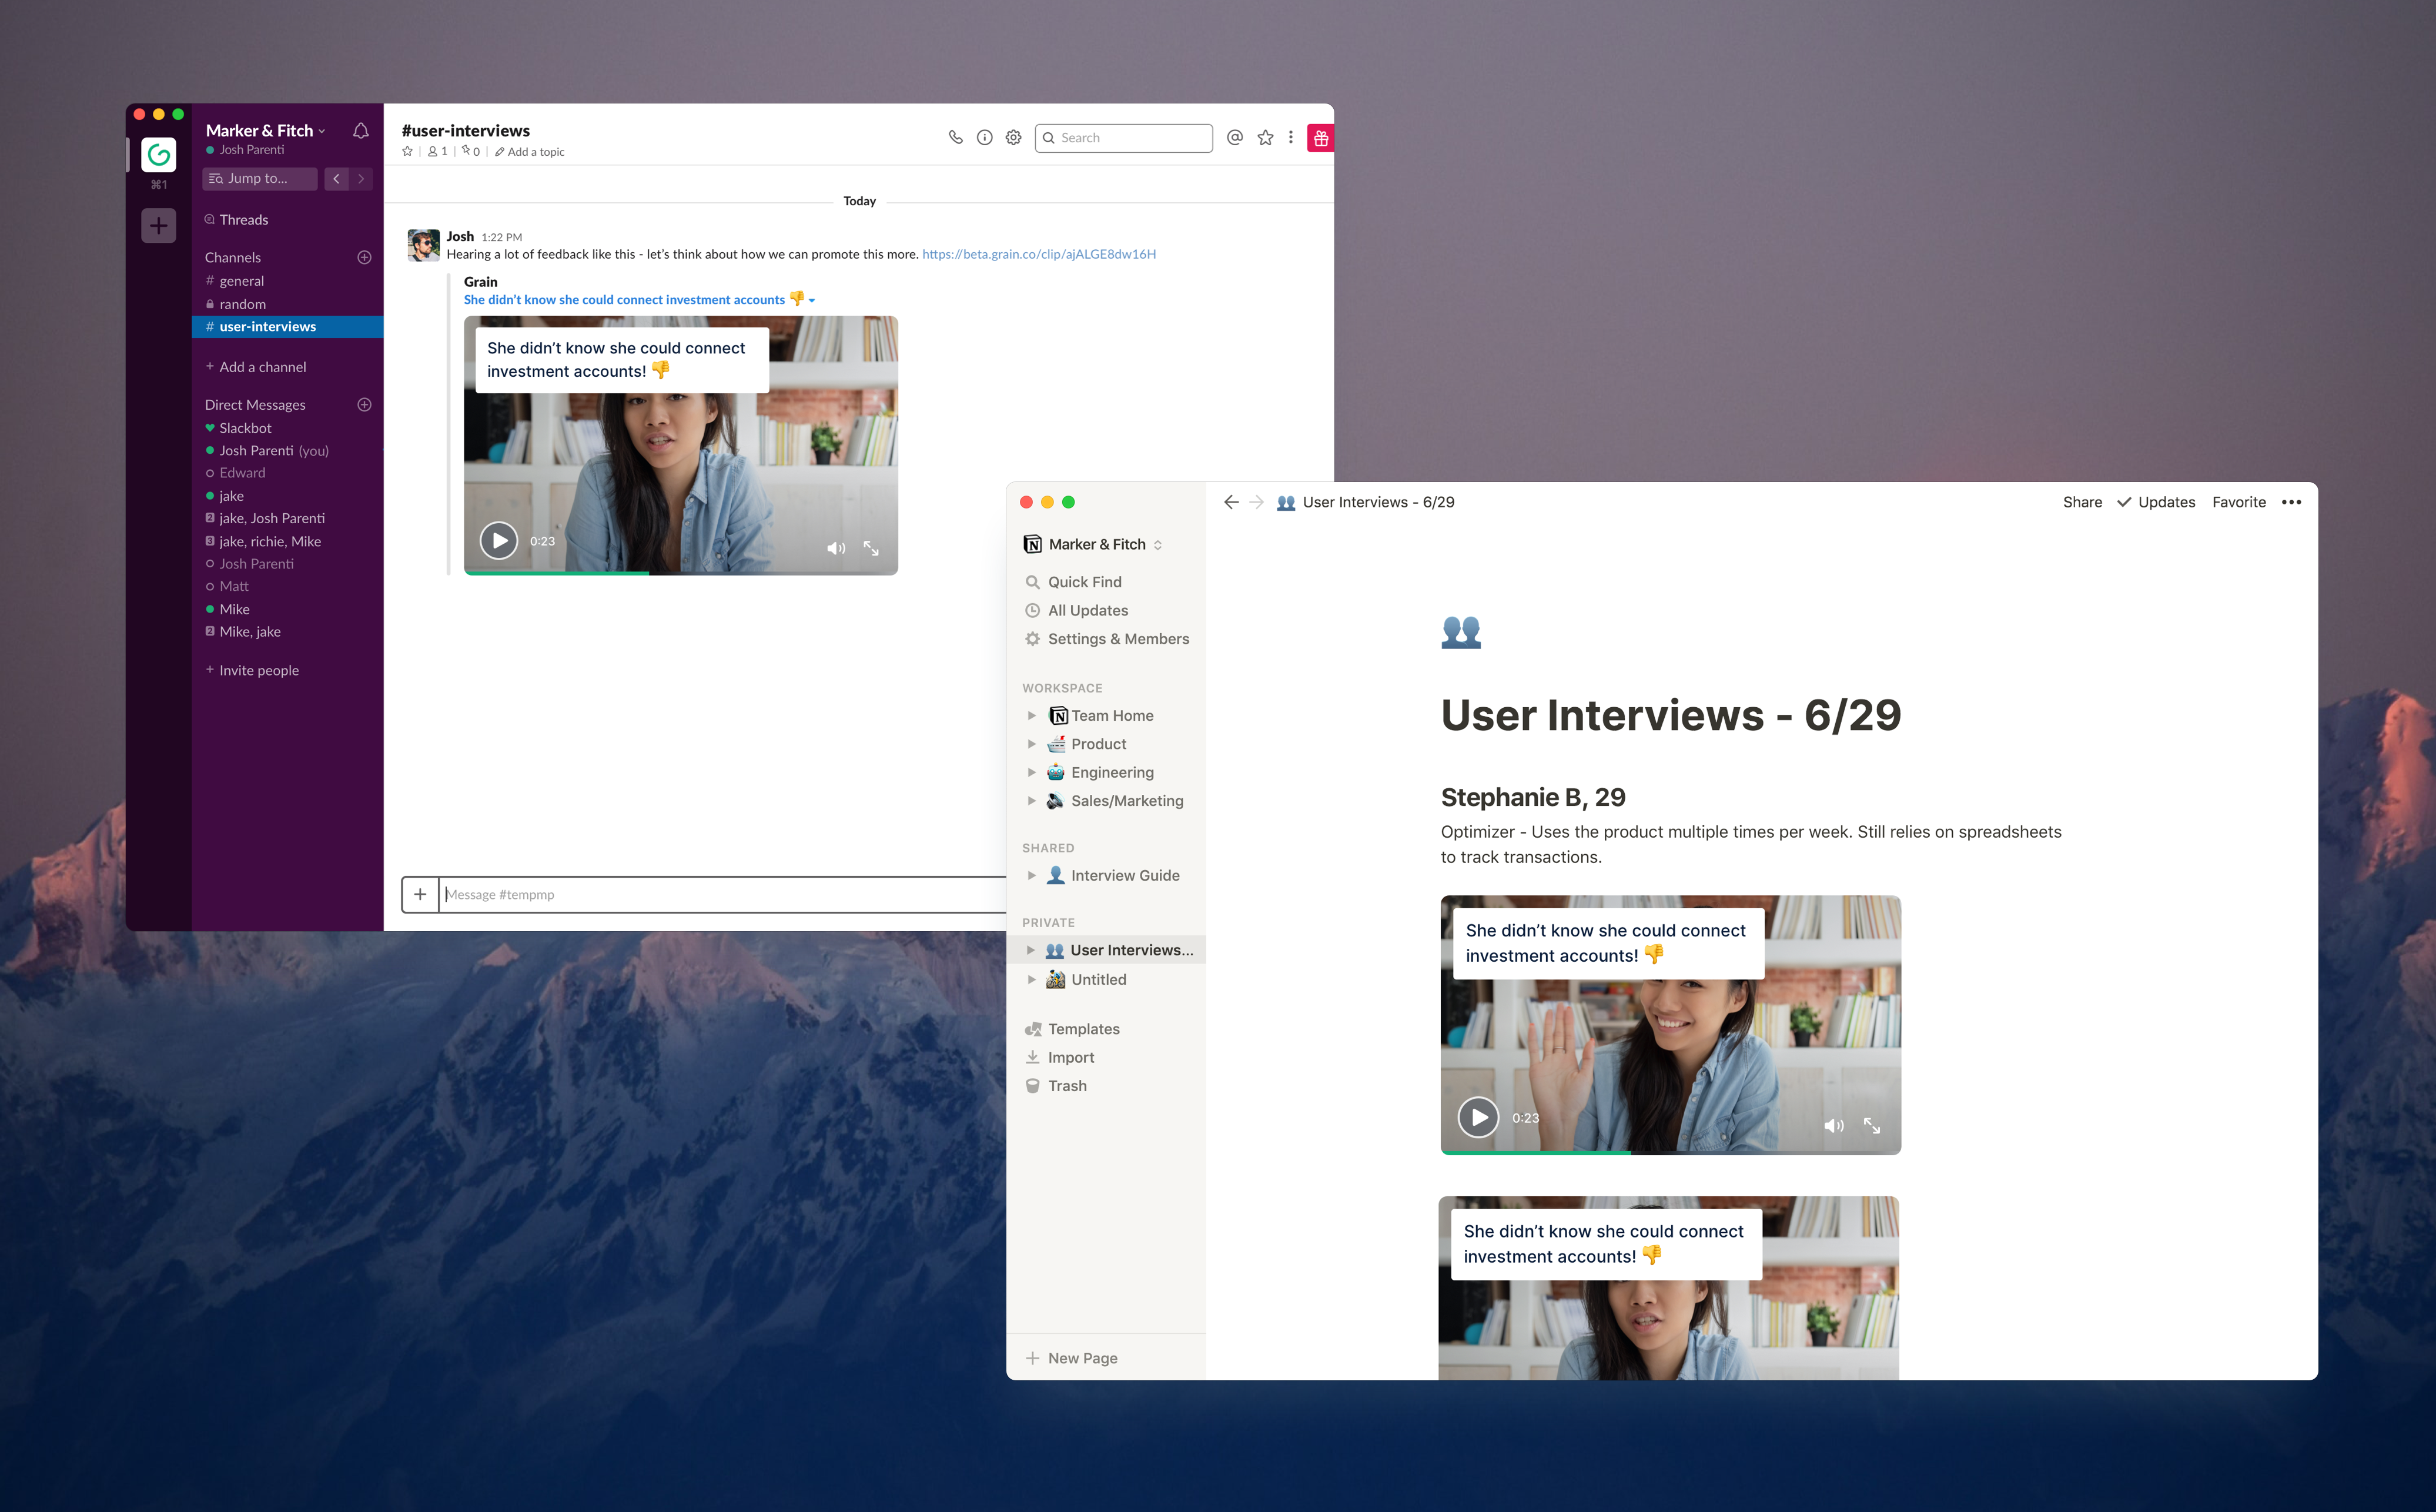Expand the Interview Guide page
Viewport: 2436px width, 1512px height.
pyautogui.click(x=1031, y=875)
